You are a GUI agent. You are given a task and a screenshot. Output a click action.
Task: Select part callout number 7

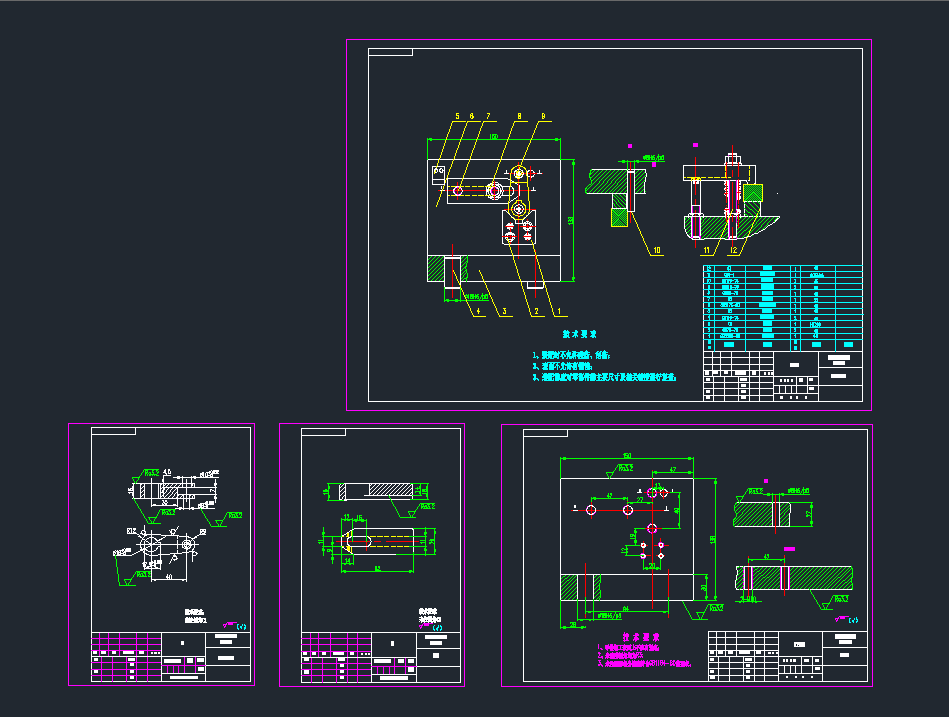tap(488, 117)
